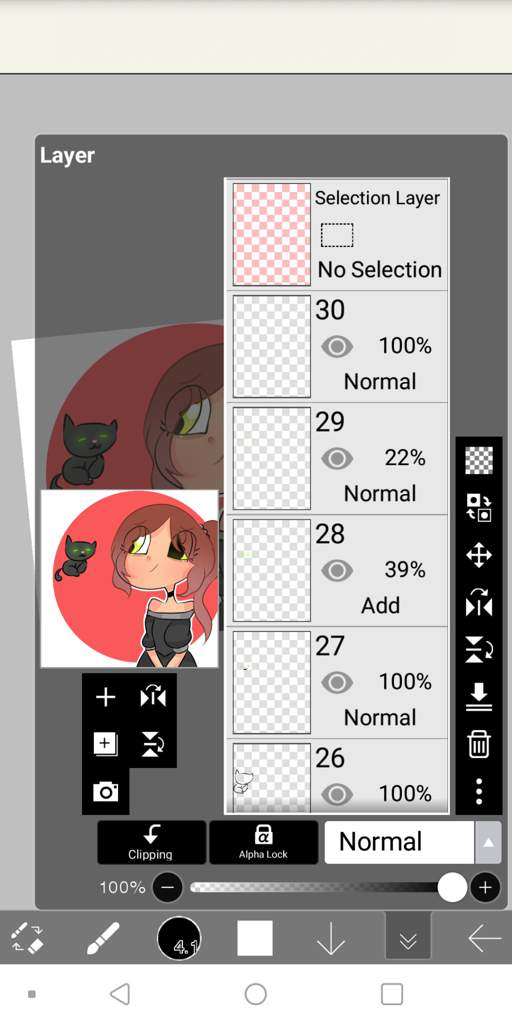Toggle the Alpha Lock option

pos(263,842)
